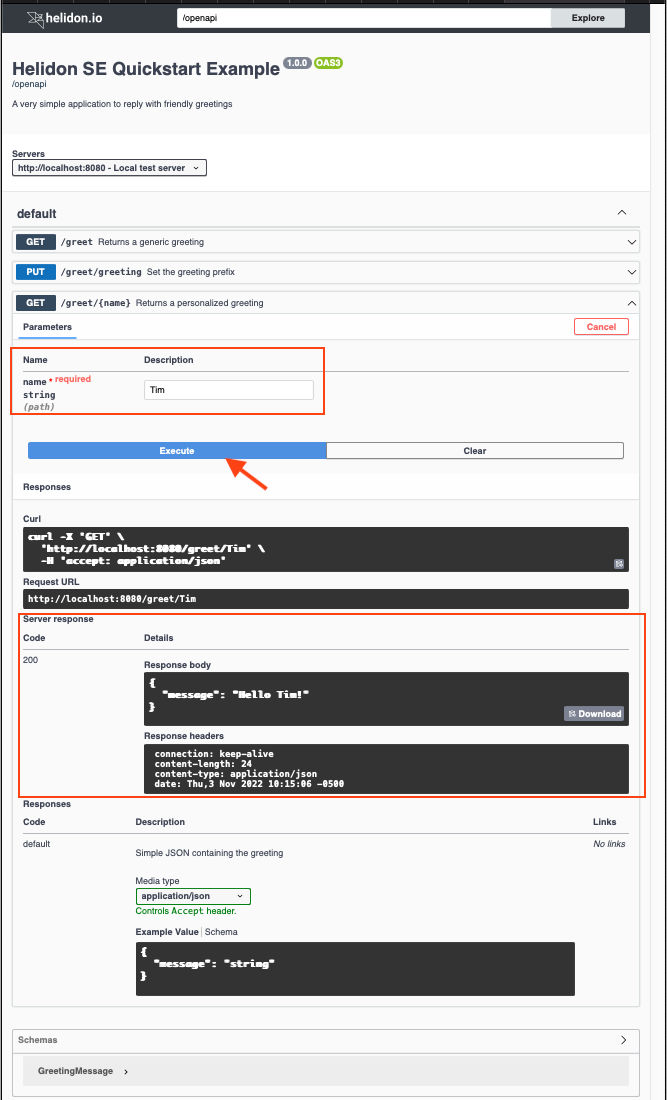Switch to the Schema tab

(x=222, y=932)
